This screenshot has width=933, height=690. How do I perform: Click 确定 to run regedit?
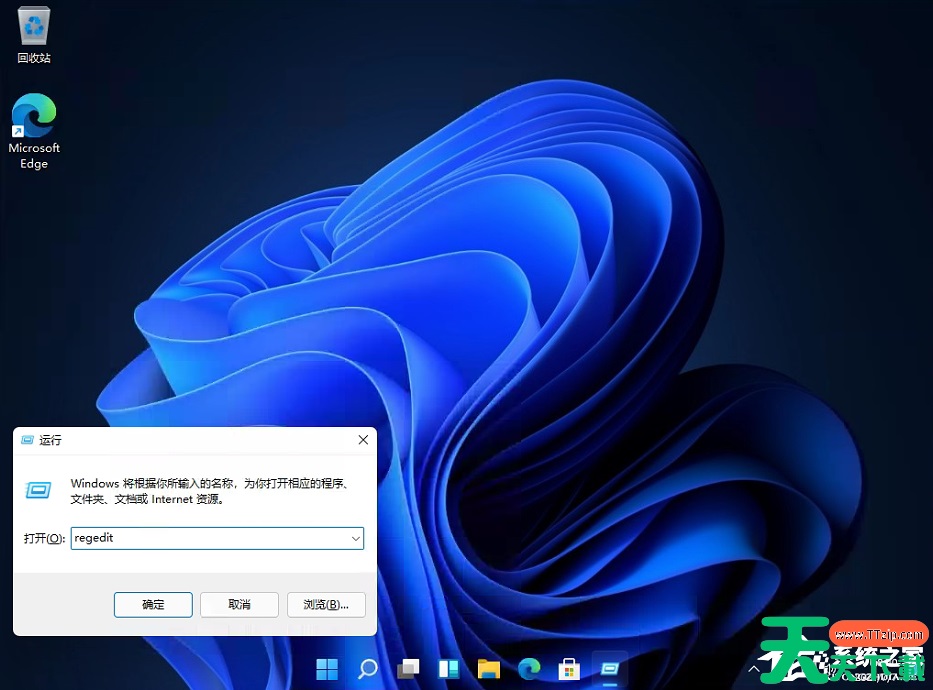(x=152, y=604)
